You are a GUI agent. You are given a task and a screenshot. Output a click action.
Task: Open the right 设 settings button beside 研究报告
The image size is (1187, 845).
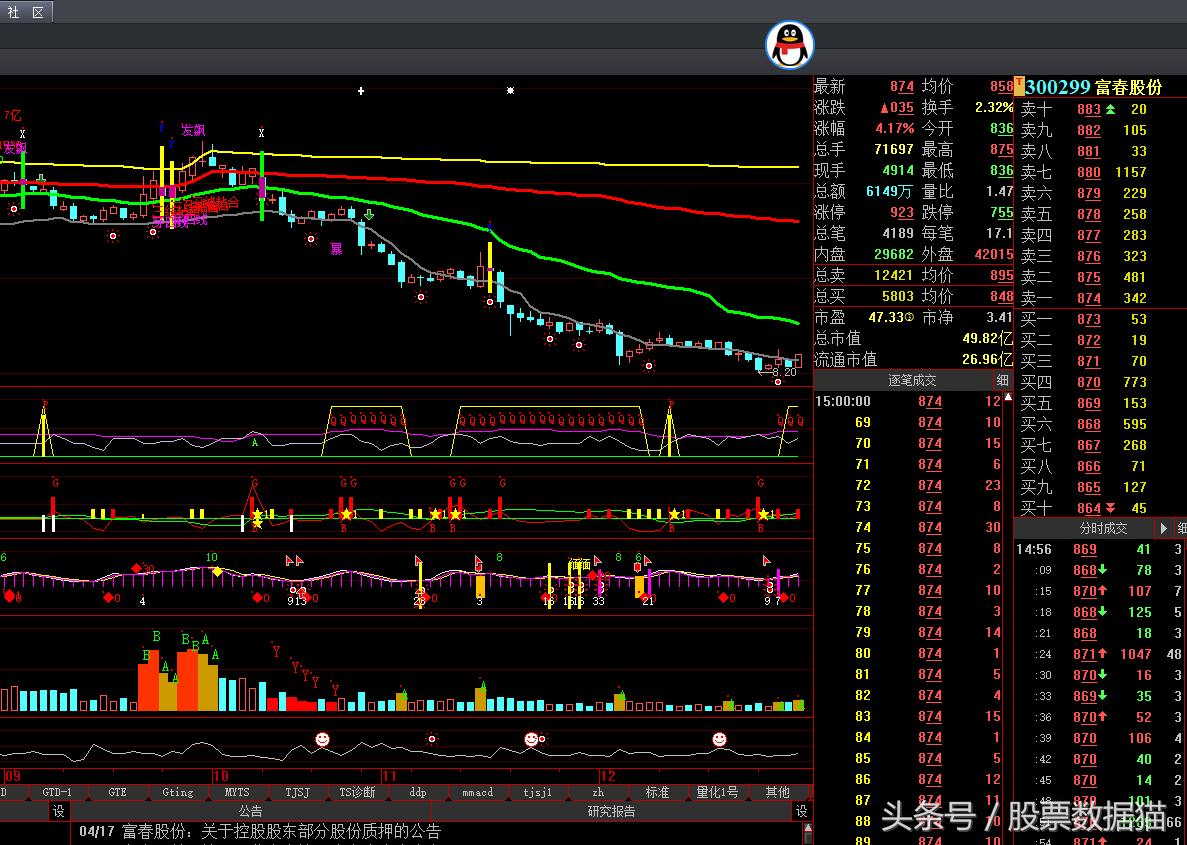(802, 811)
